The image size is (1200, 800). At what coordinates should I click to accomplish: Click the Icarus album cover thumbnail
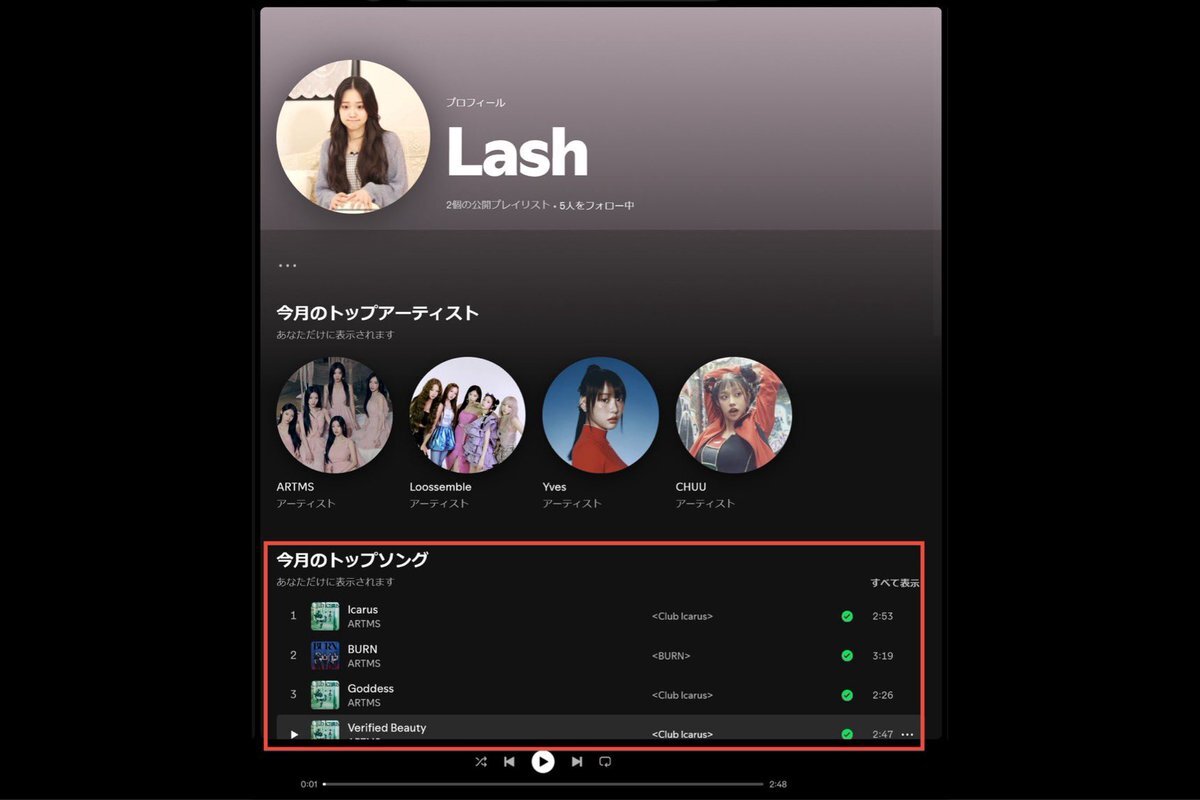pos(325,616)
